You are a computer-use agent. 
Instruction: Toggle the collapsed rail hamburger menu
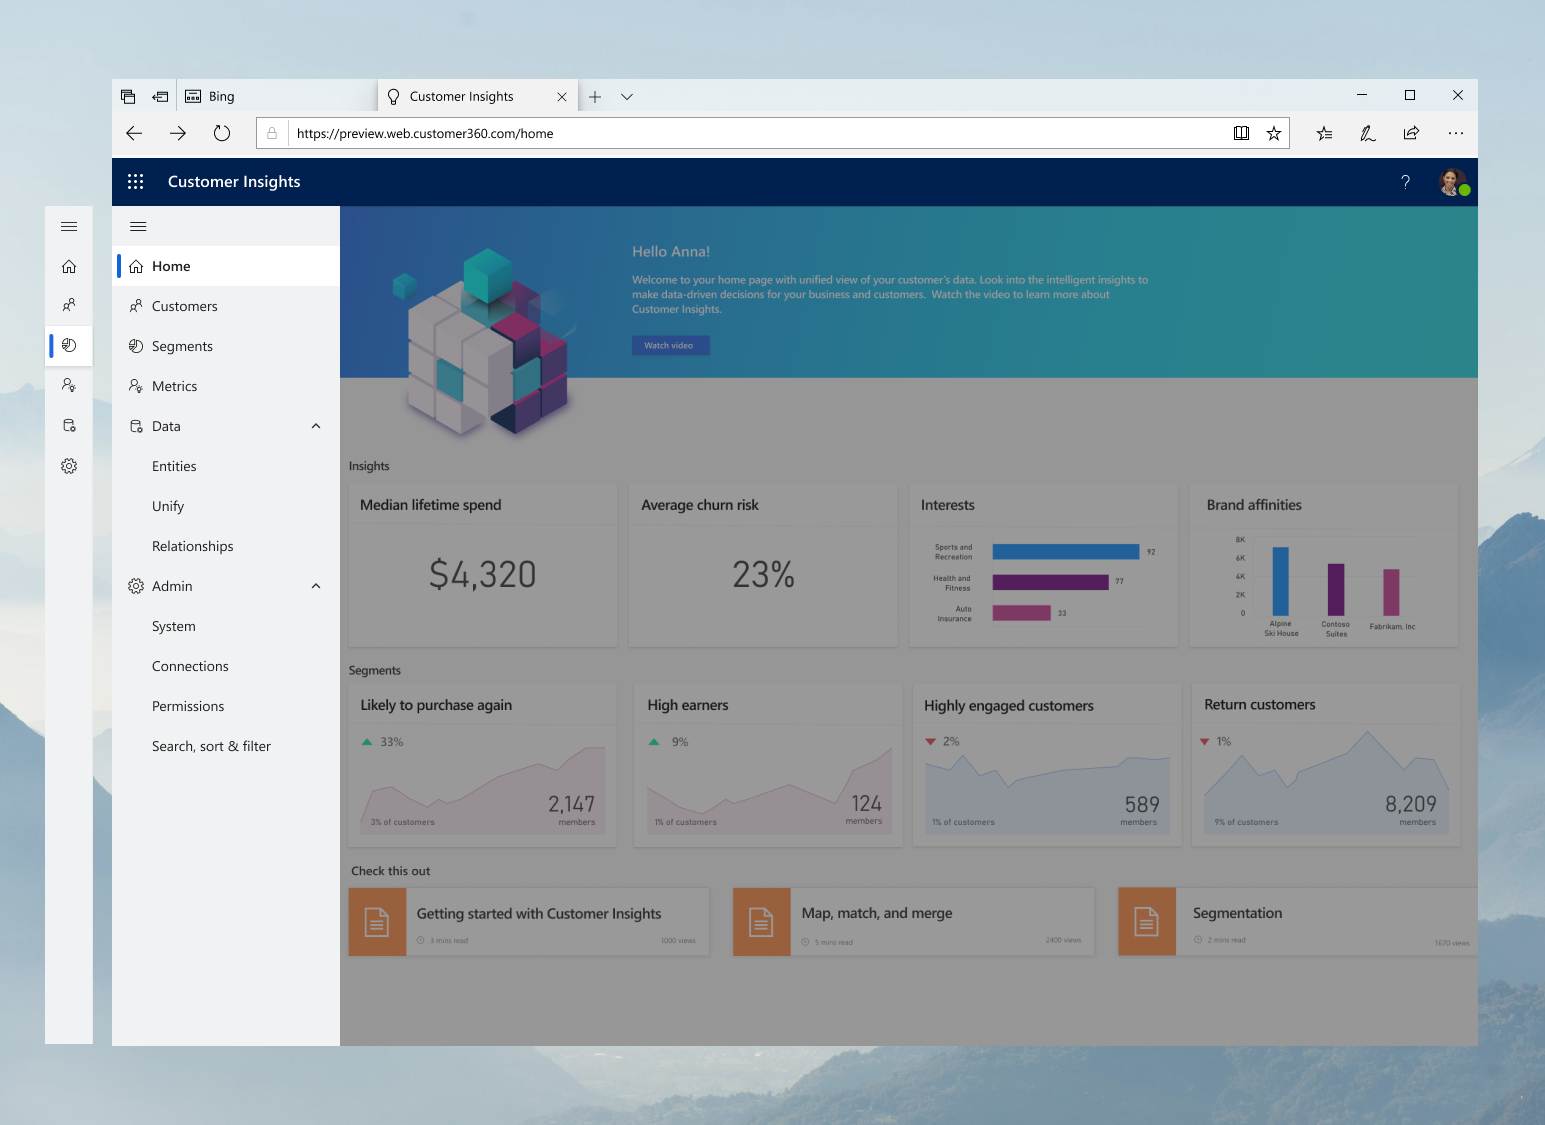point(69,227)
